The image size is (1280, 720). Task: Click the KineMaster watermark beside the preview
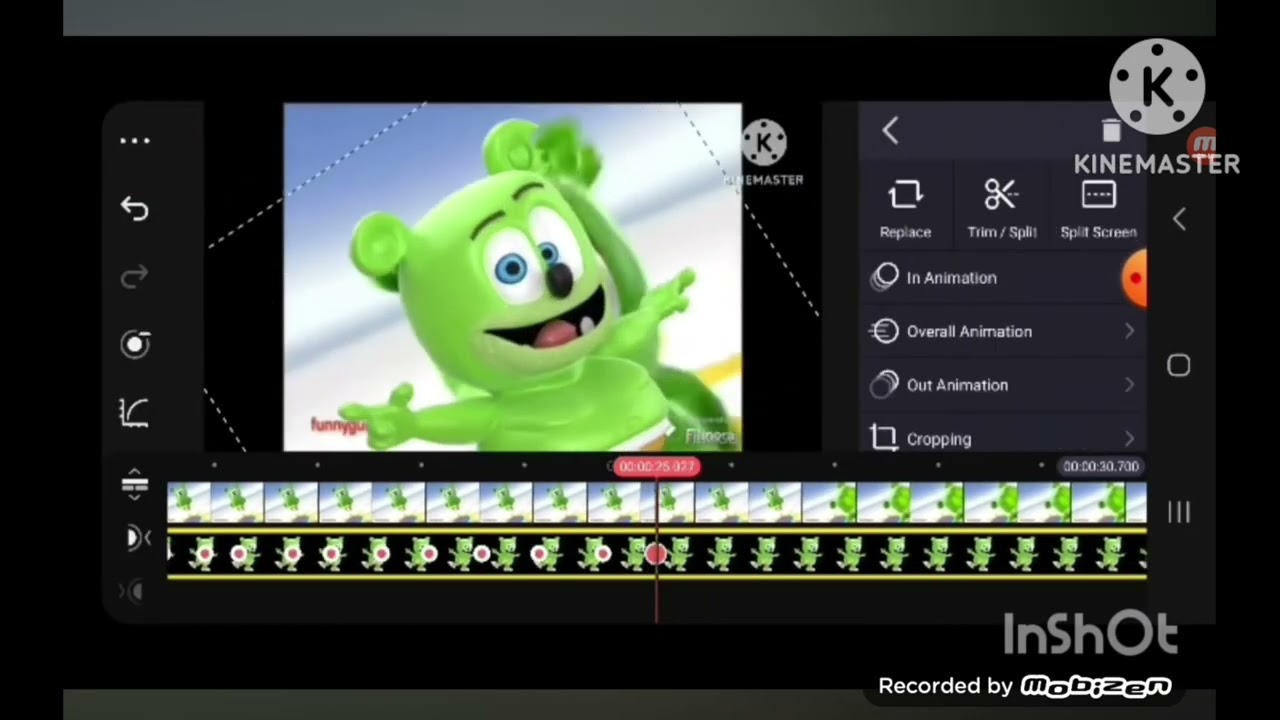(765, 154)
